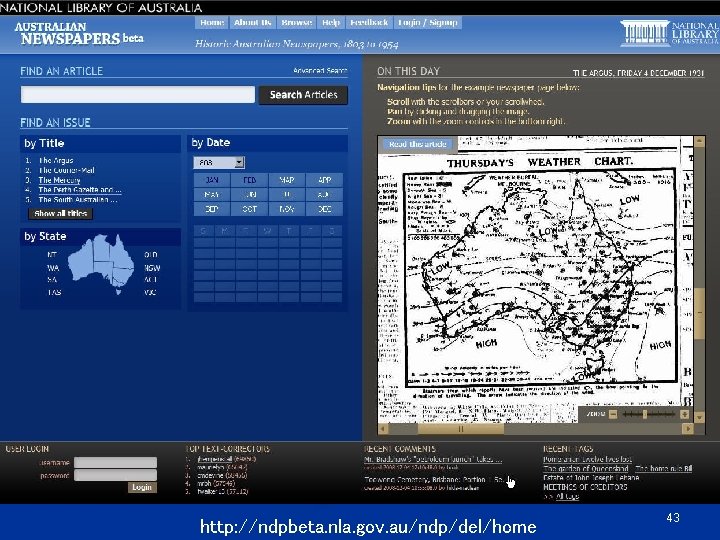Click the zoom out minus icon
This screenshot has height=540, width=720.
613,414
